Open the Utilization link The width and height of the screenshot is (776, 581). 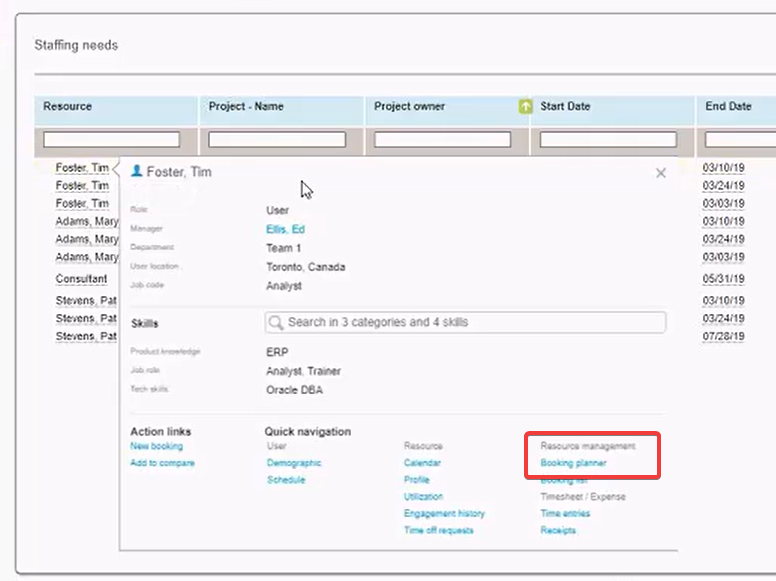(x=423, y=497)
